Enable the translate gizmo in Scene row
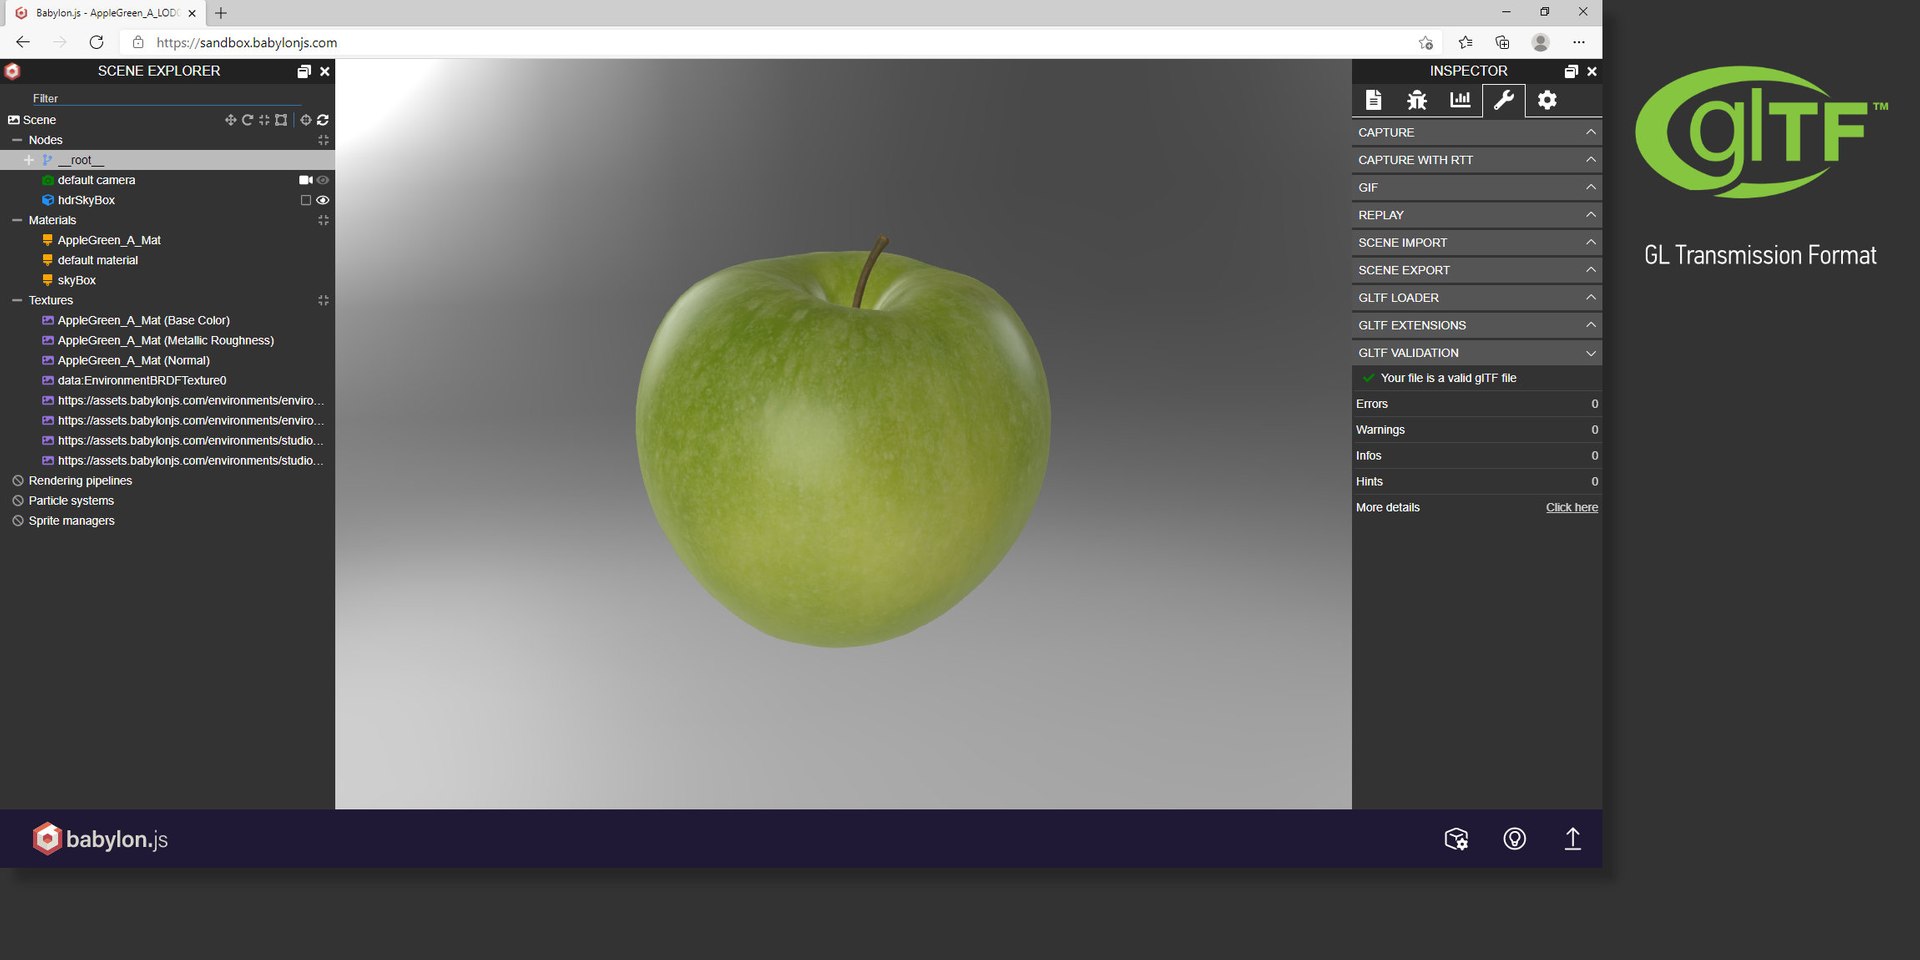Image resolution: width=1920 pixels, height=960 pixels. [x=231, y=120]
